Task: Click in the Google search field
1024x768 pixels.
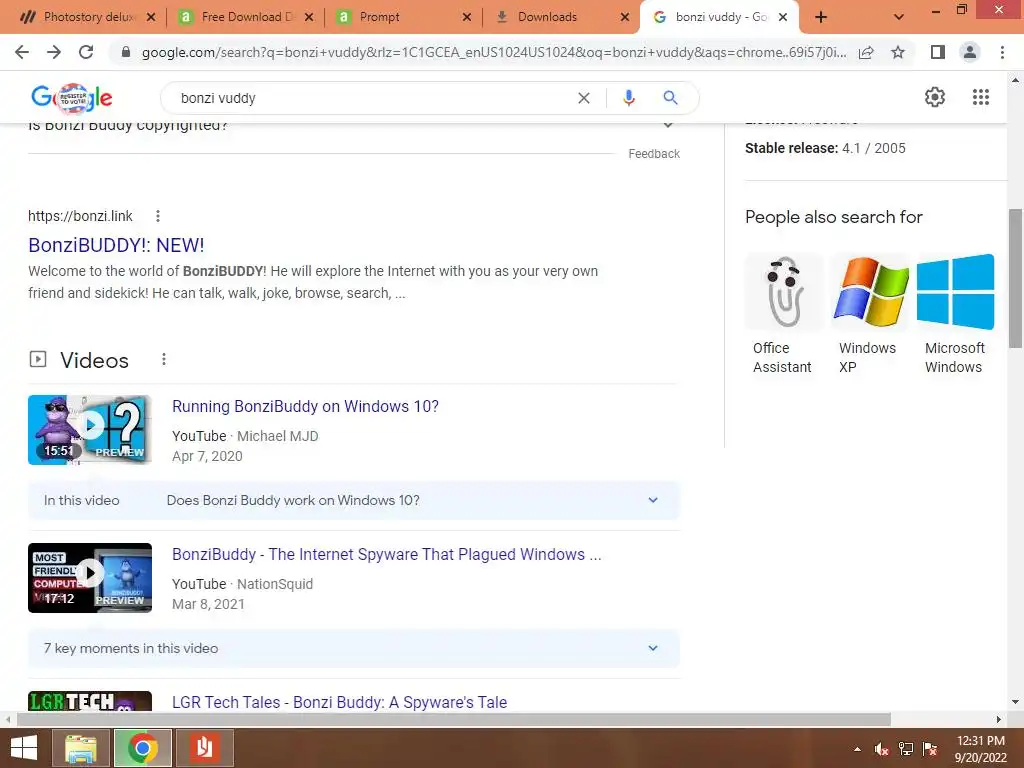Action: click(x=372, y=98)
